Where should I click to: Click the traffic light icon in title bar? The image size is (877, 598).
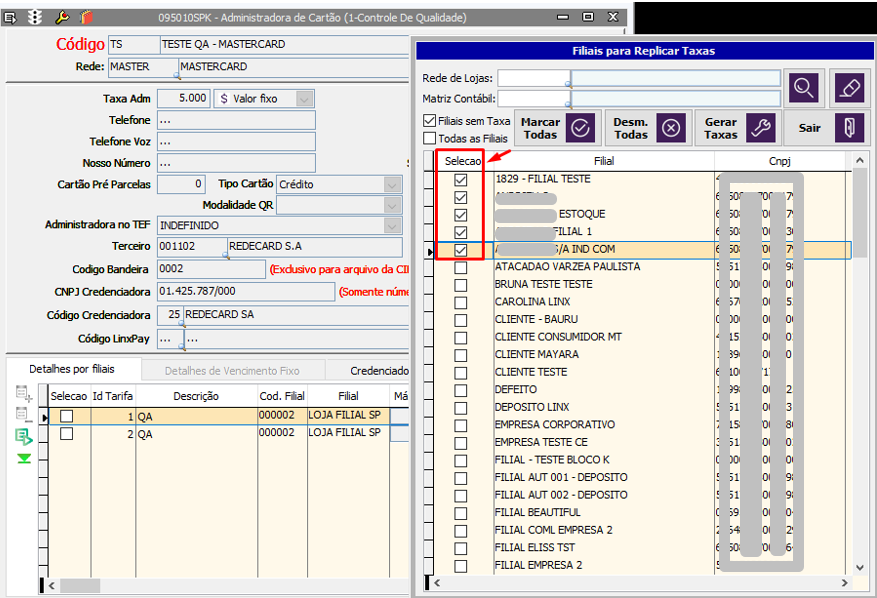click(x=35, y=17)
